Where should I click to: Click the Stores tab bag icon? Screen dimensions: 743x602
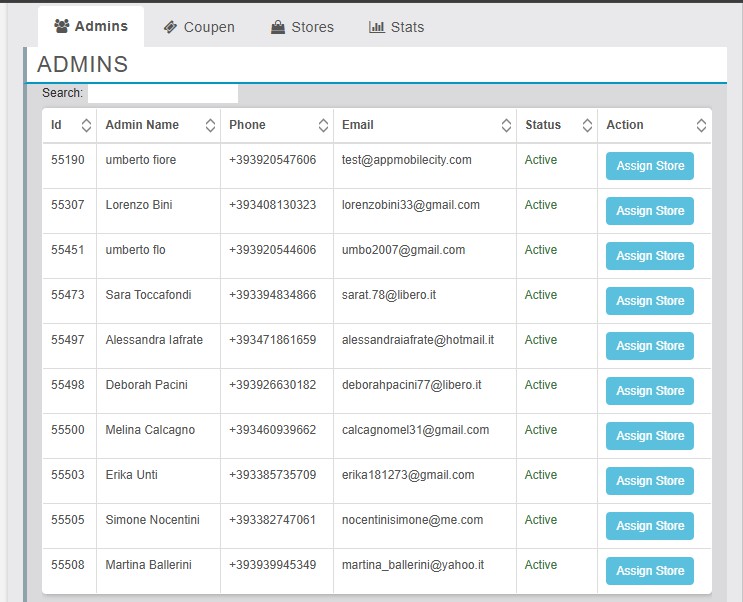[278, 27]
